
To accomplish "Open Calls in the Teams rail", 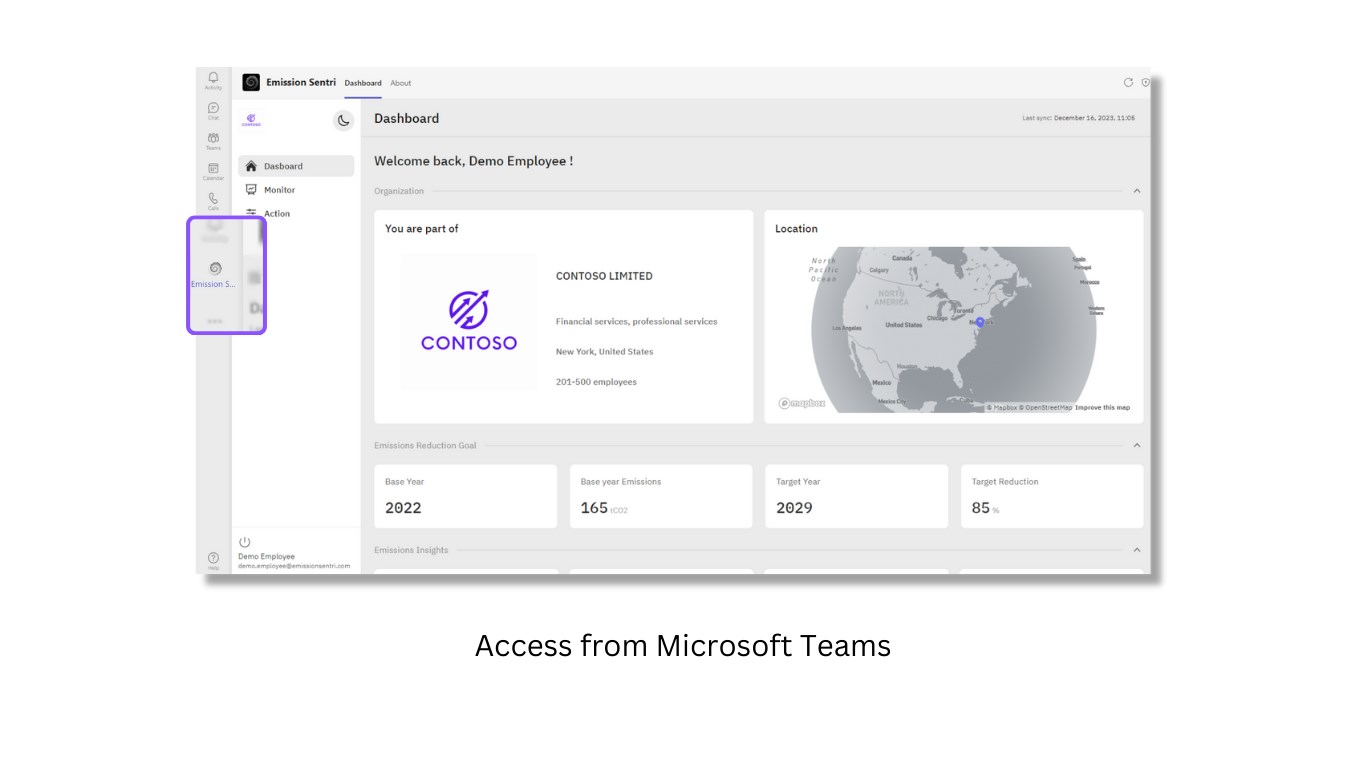I will click(x=213, y=201).
